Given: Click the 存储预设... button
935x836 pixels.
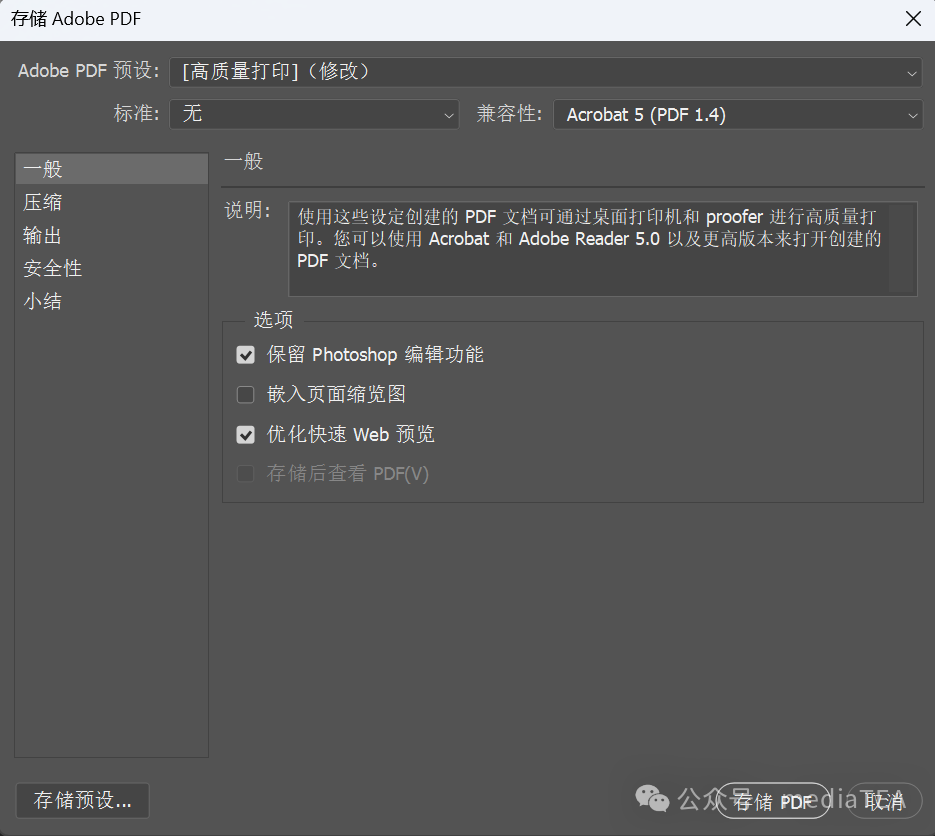Looking at the screenshot, I should pyautogui.click(x=82, y=800).
